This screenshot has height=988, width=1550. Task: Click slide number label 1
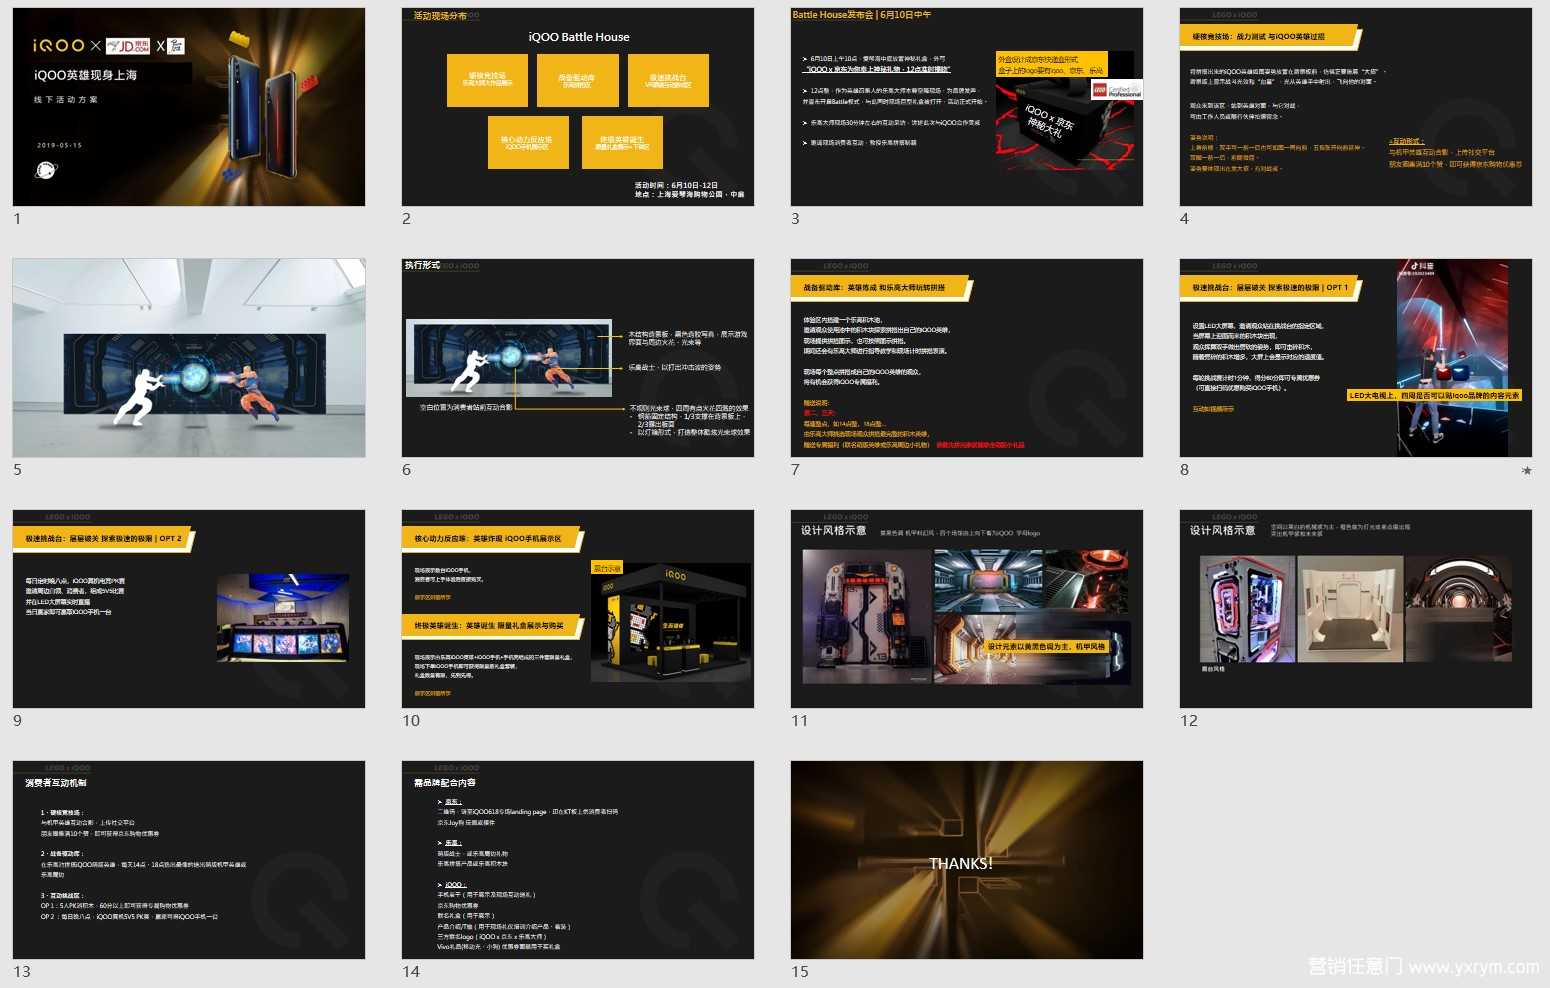pyautogui.click(x=17, y=219)
